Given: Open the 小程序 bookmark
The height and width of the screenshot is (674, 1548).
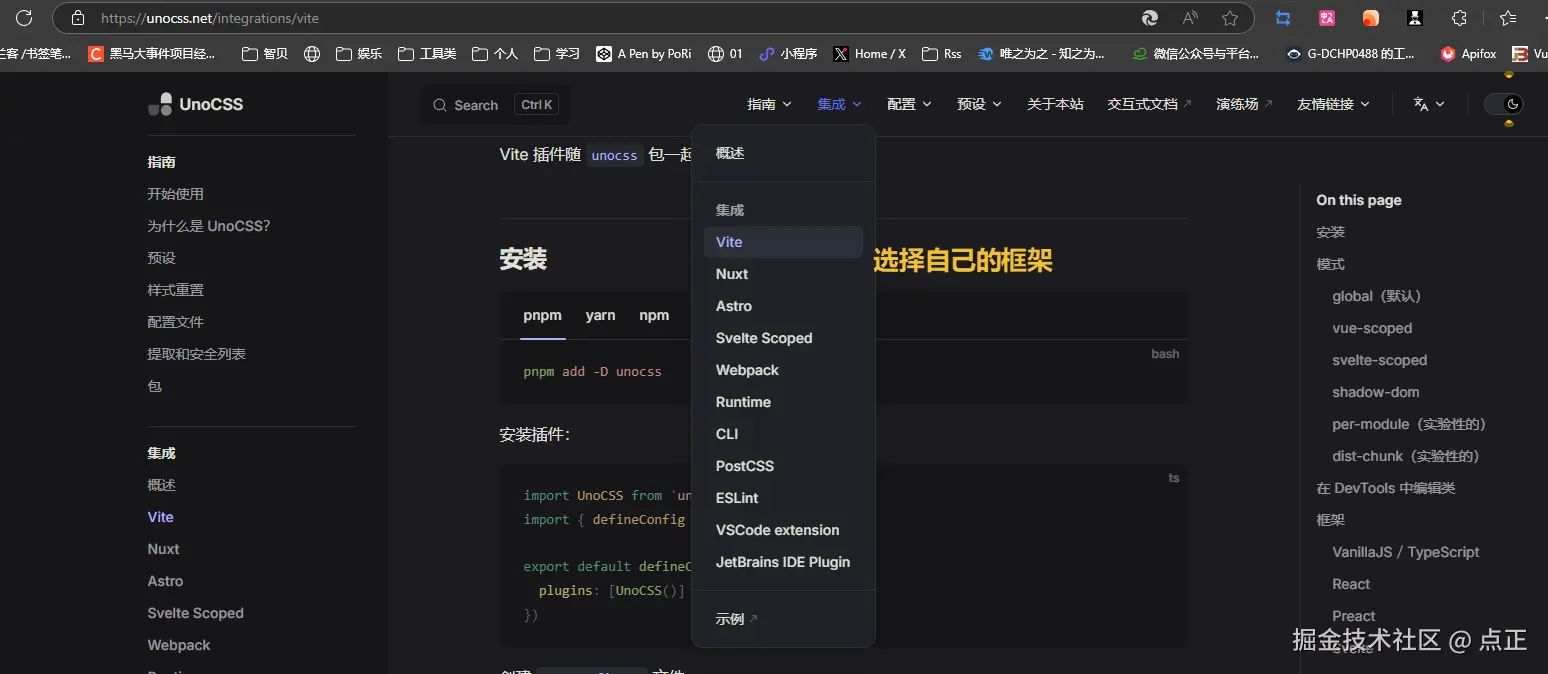Looking at the screenshot, I should (788, 54).
